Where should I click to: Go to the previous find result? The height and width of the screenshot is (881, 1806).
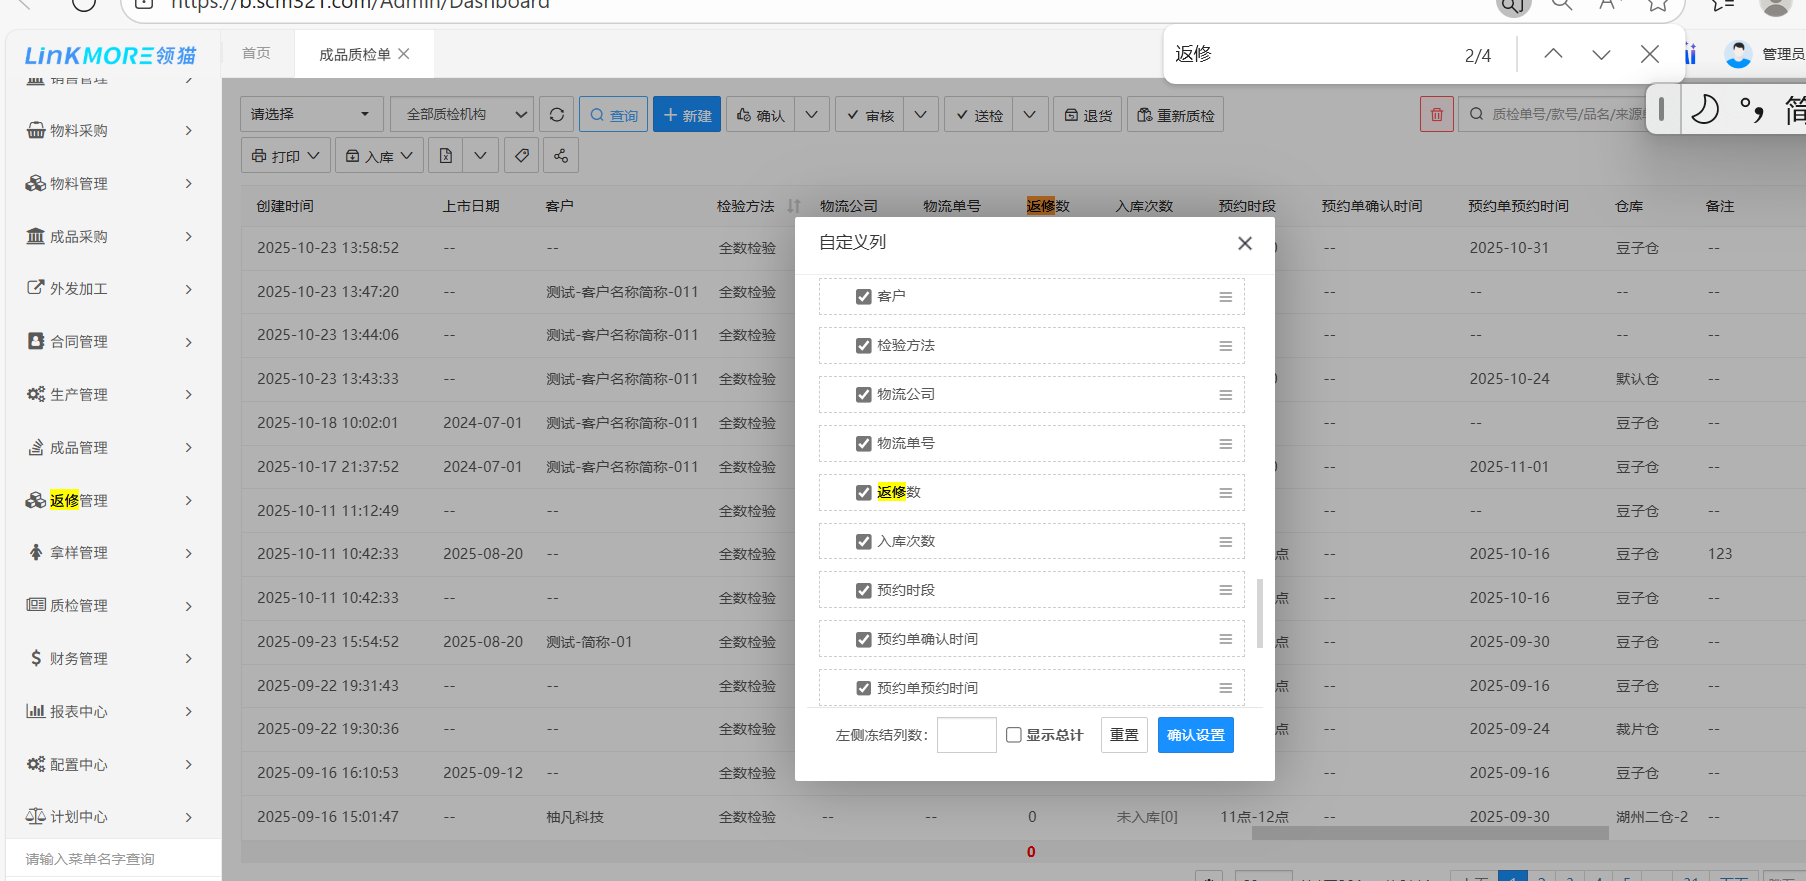click(x=1553, y=55)
